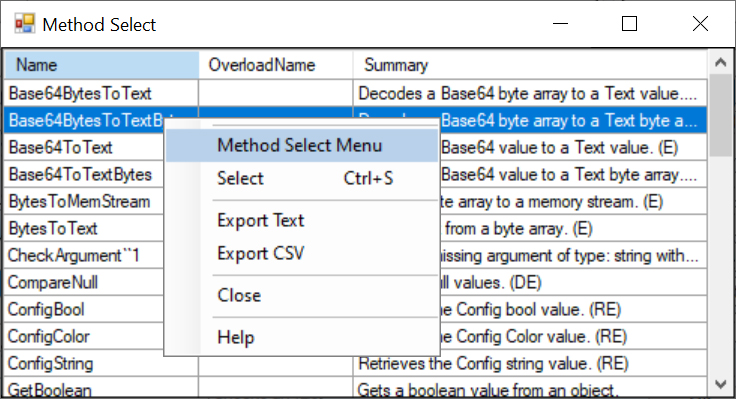Select the Base64ToTextBytes row name
Screen dimensions: 736x399
point(80,175)
